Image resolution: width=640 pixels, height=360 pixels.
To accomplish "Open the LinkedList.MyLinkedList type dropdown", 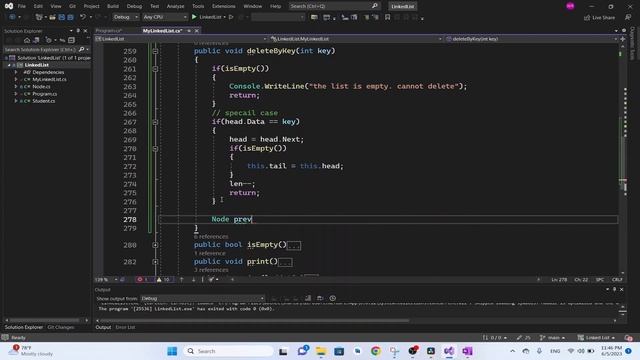I will click(356, 39).
